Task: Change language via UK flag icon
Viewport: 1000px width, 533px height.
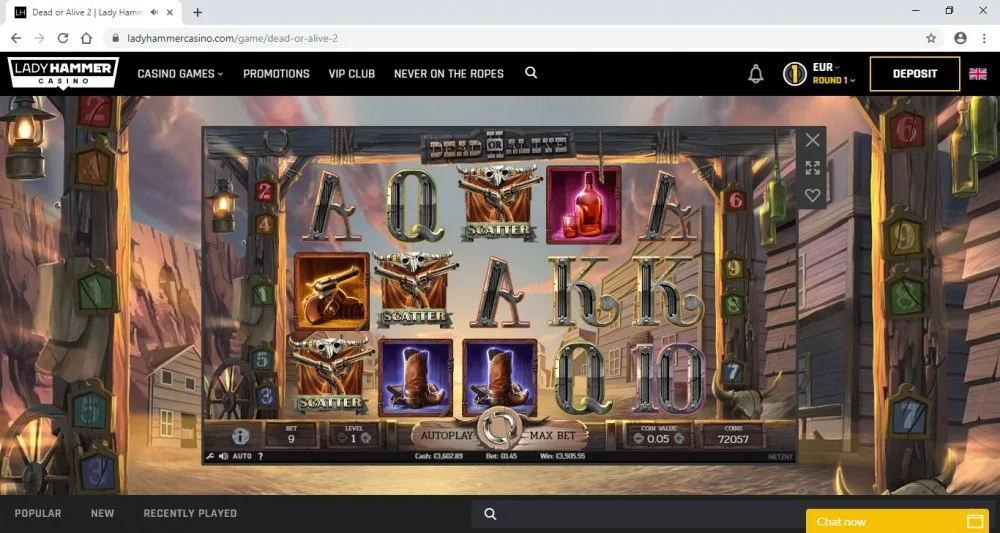Action: pyautogui.click(x=978, y=74)
